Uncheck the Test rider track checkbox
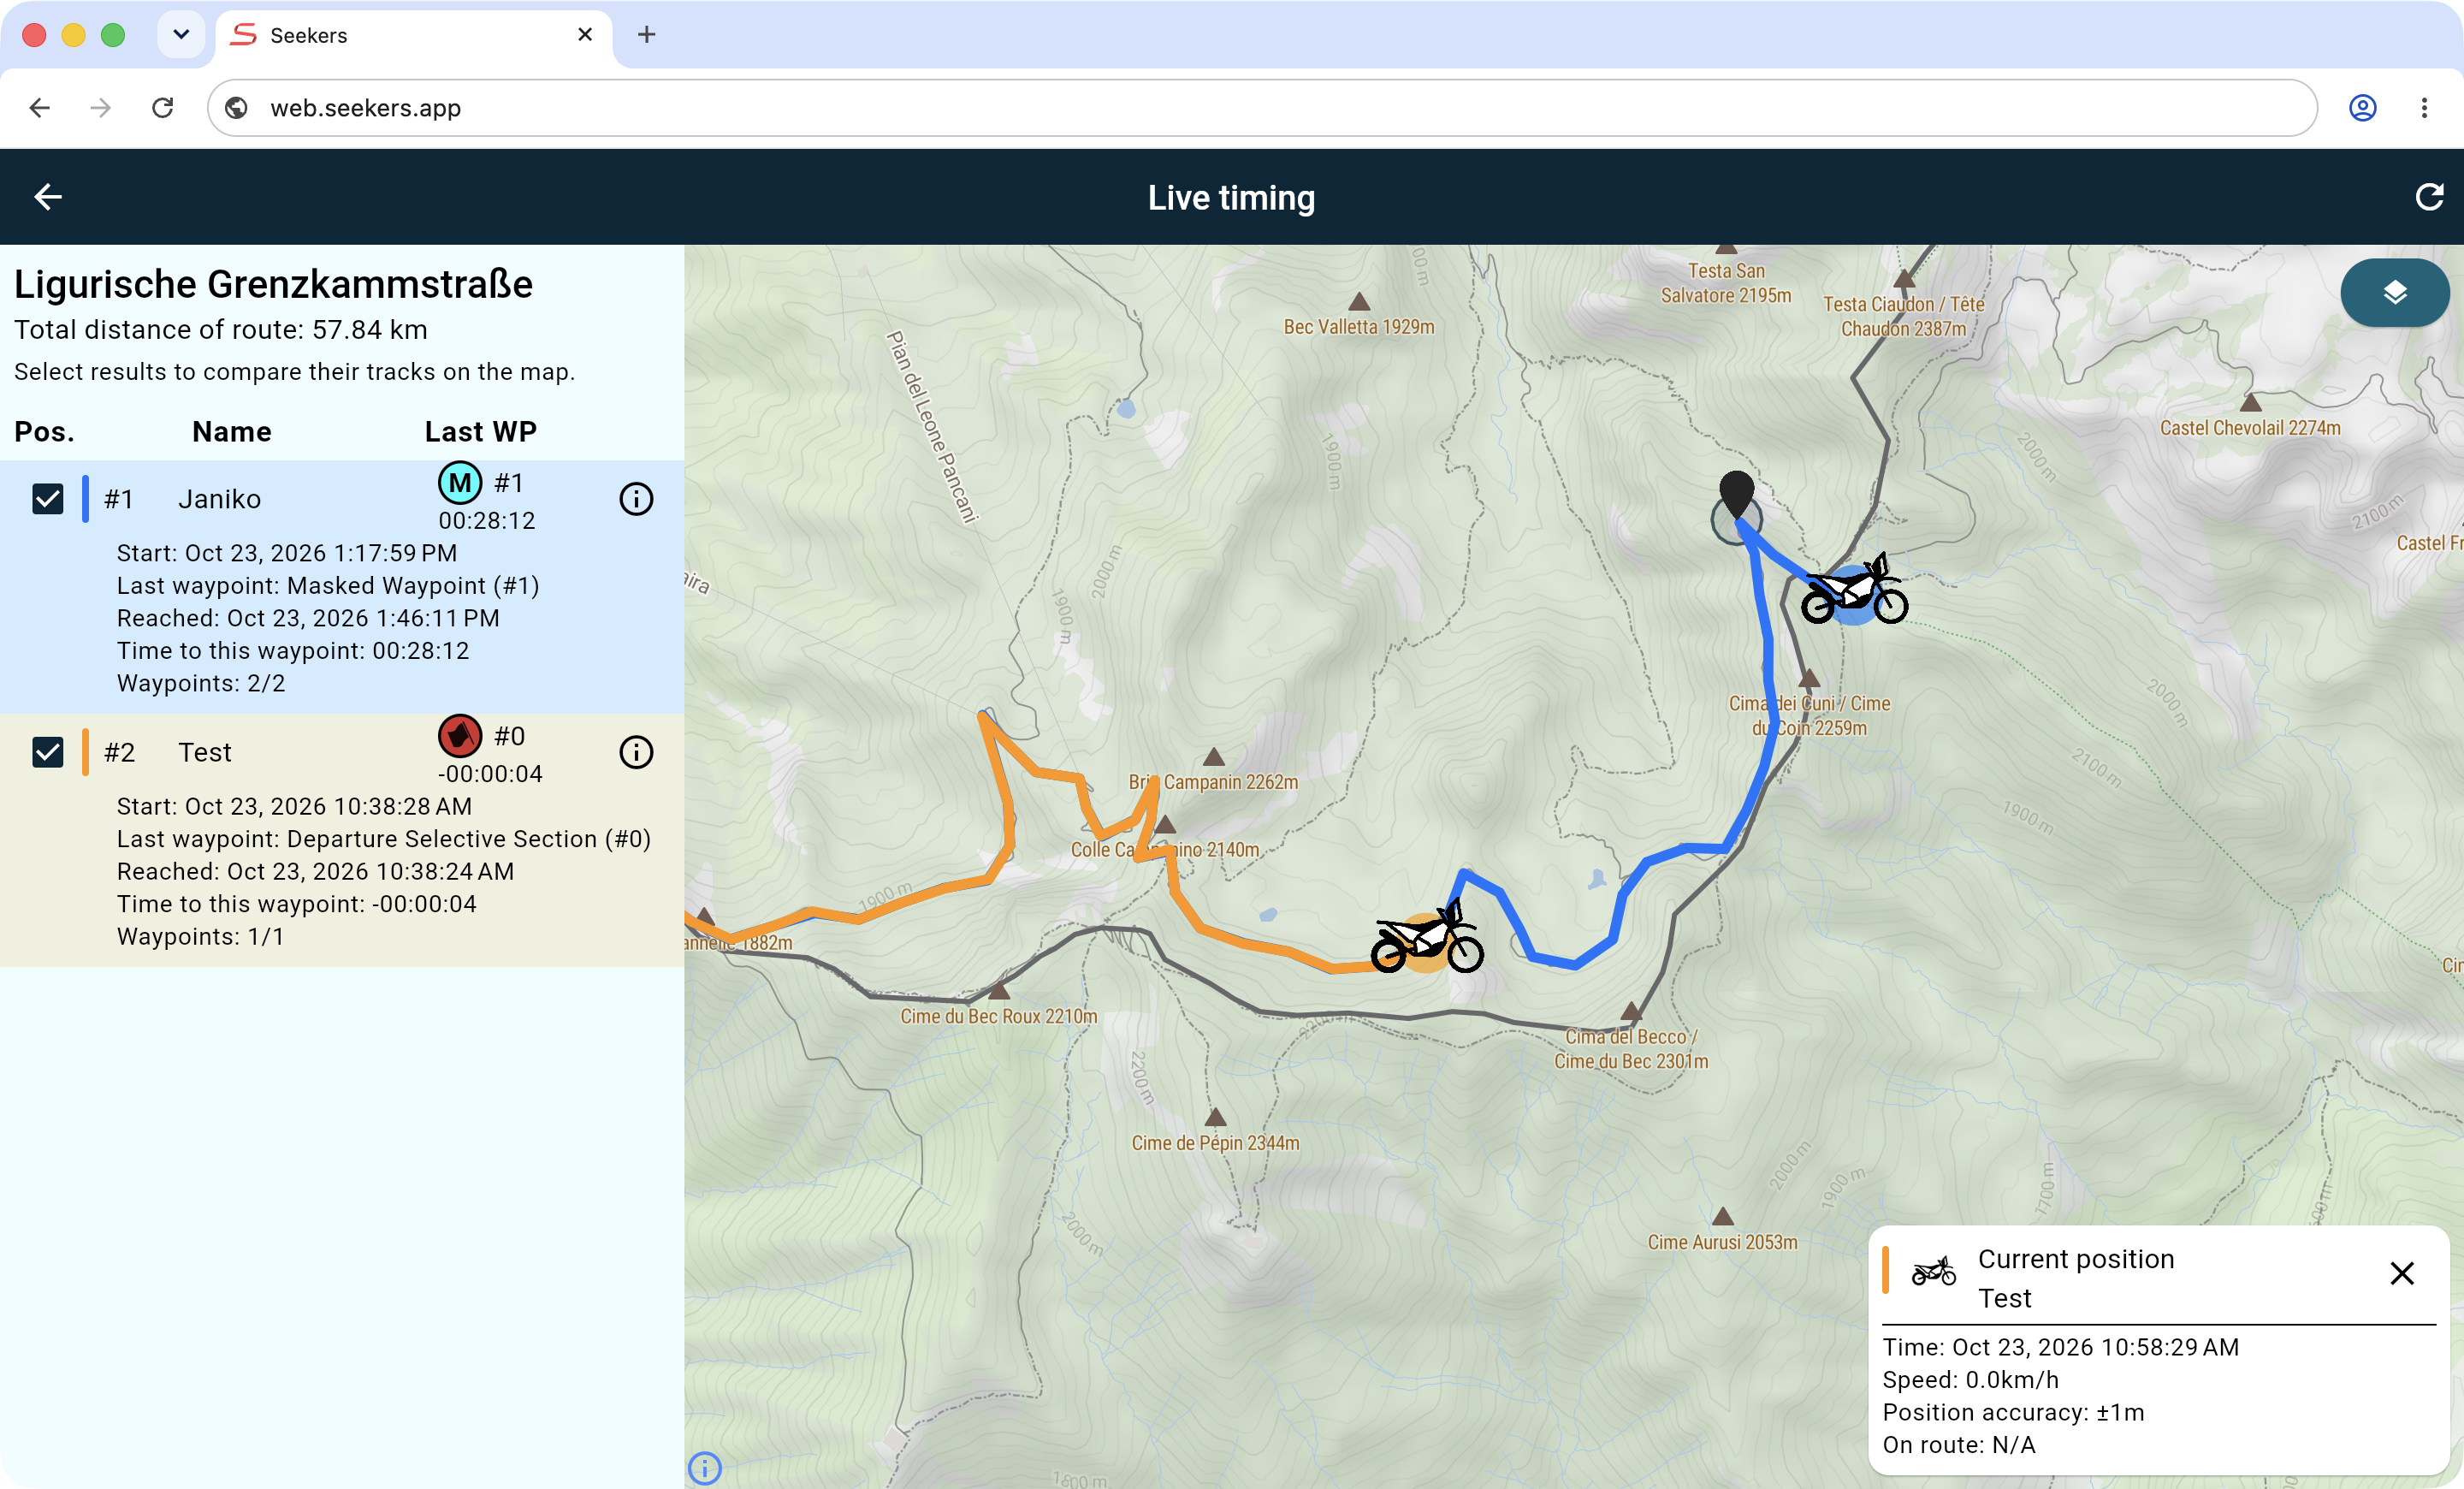The image size is (2464, 1489). [x=48, y=752]
